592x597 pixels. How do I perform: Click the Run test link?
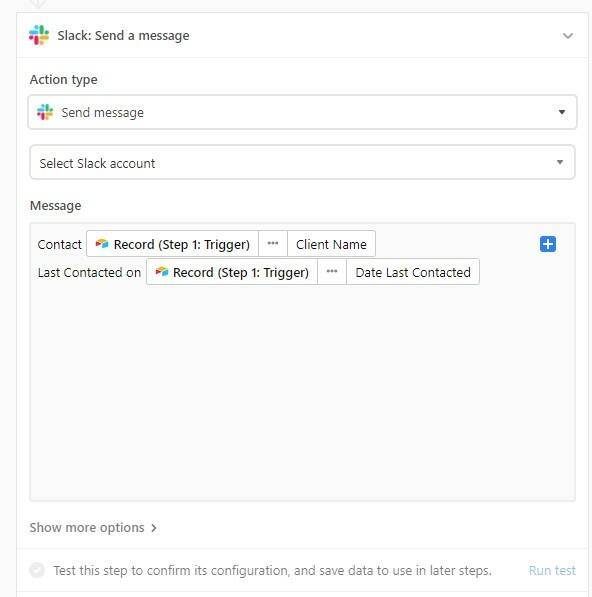[552, 570]
